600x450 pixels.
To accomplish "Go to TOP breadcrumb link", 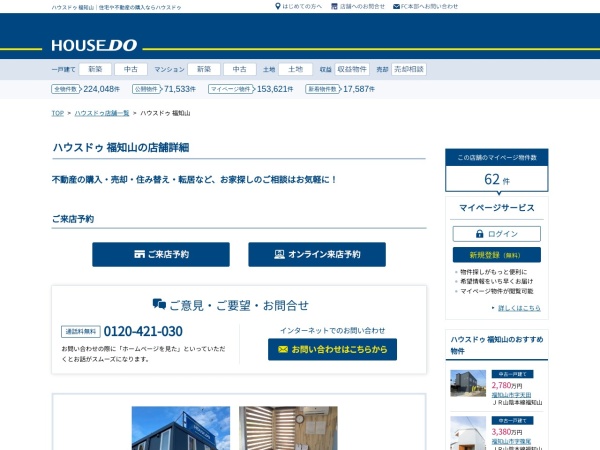I will [x=58, y=113].
